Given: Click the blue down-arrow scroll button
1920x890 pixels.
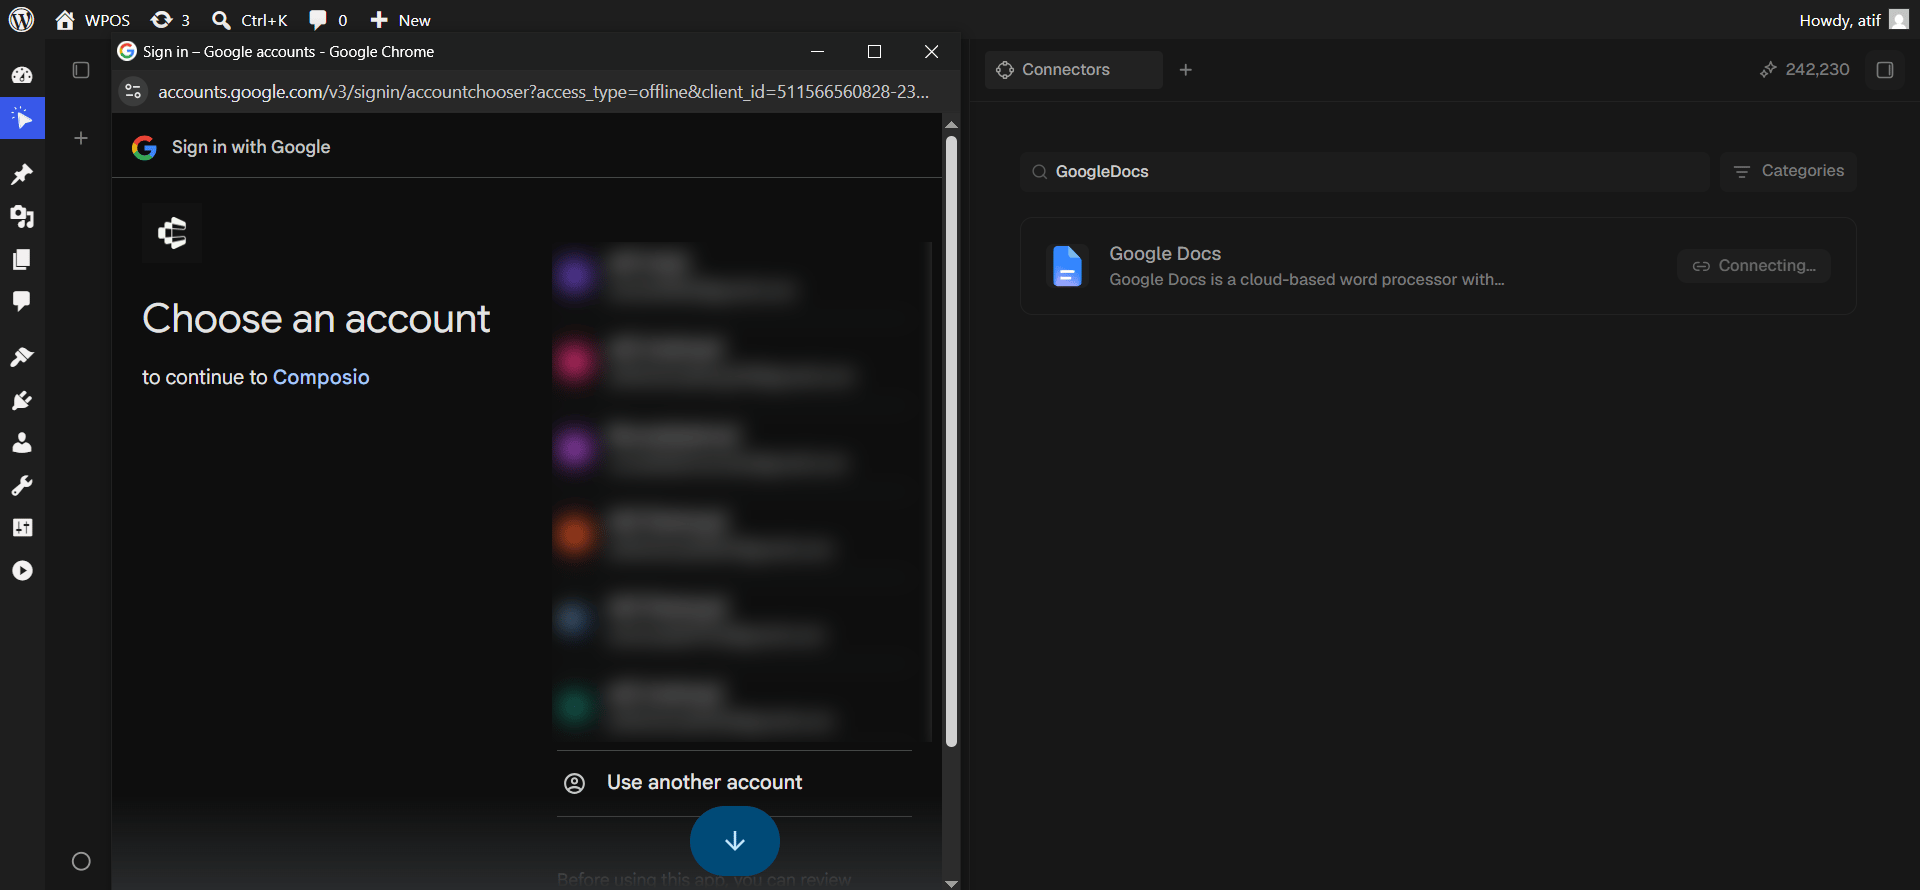Looking at the screenshot, I should pyautogui.click(x=735, y=841).
